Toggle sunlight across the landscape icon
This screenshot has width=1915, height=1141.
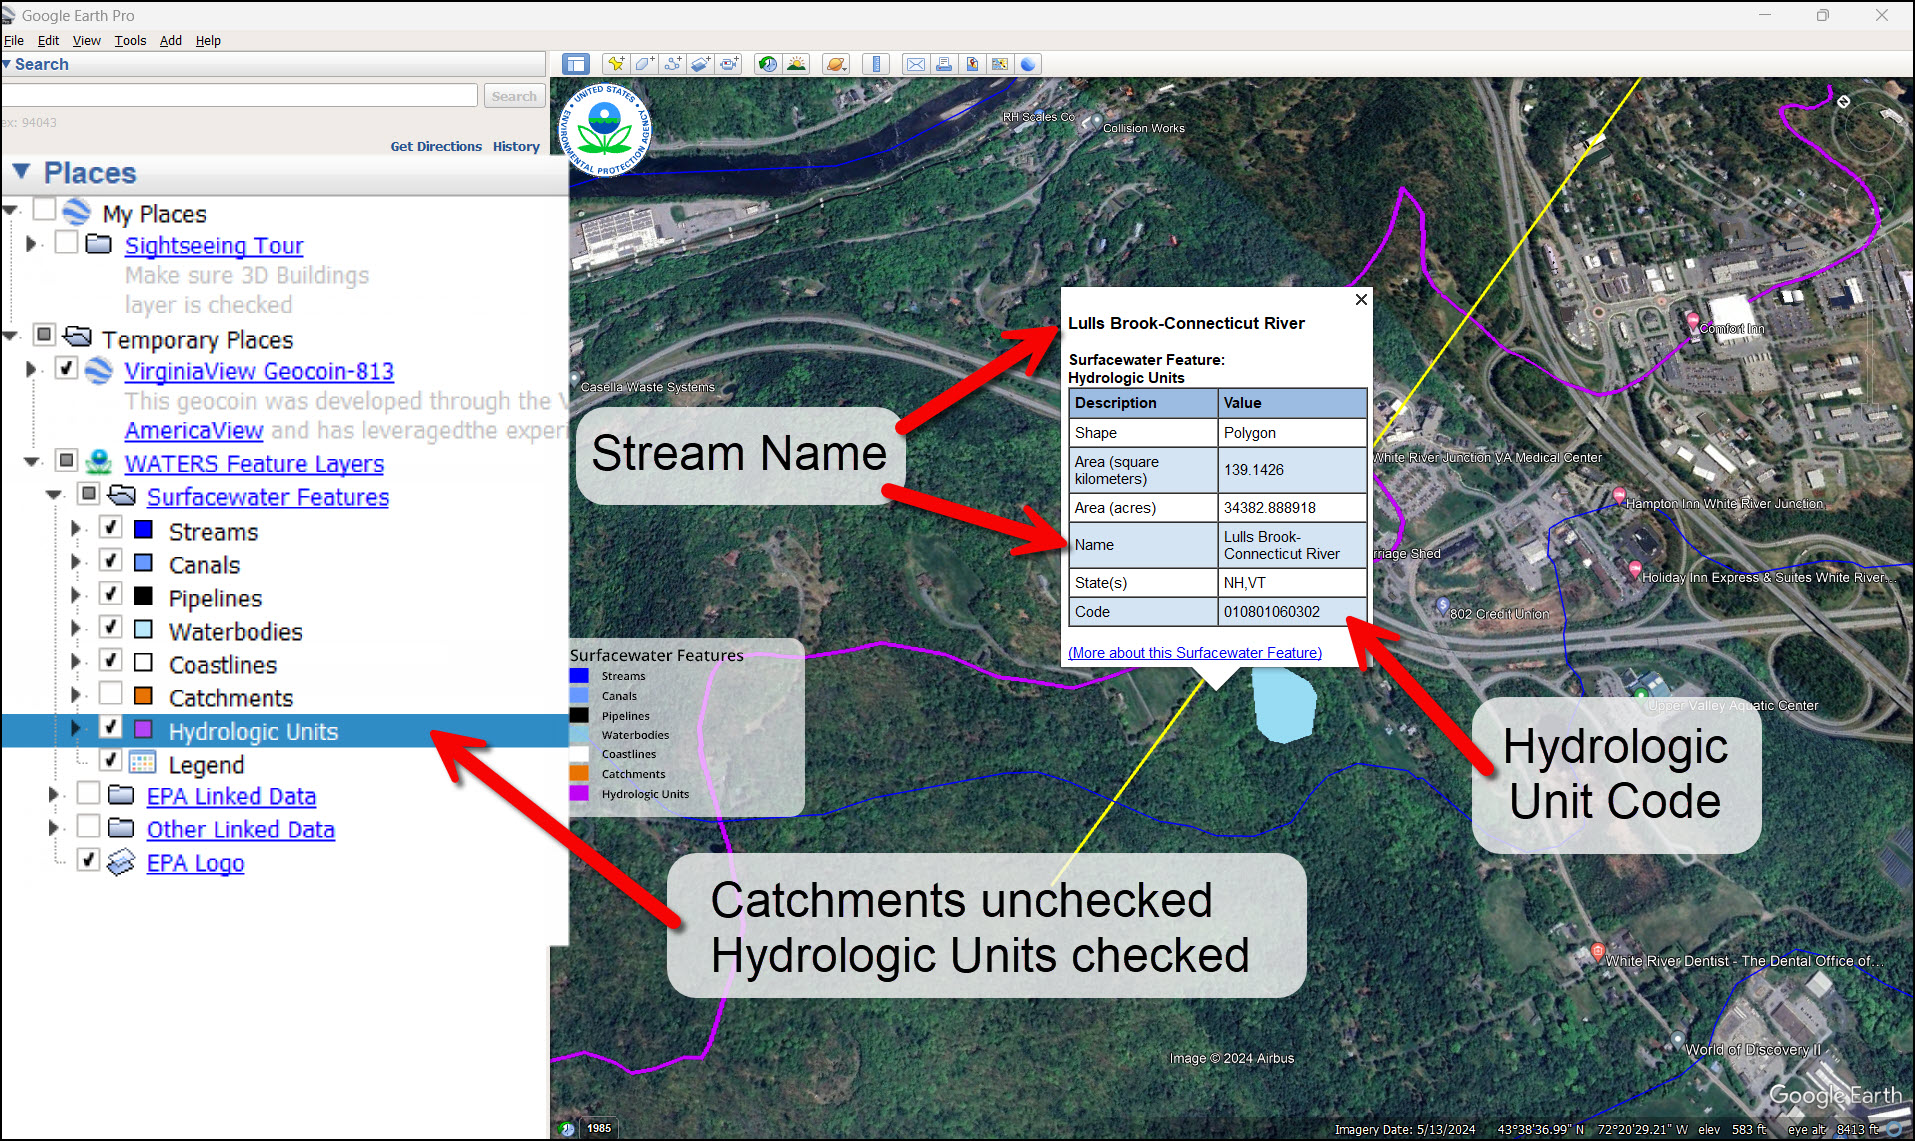797,64
